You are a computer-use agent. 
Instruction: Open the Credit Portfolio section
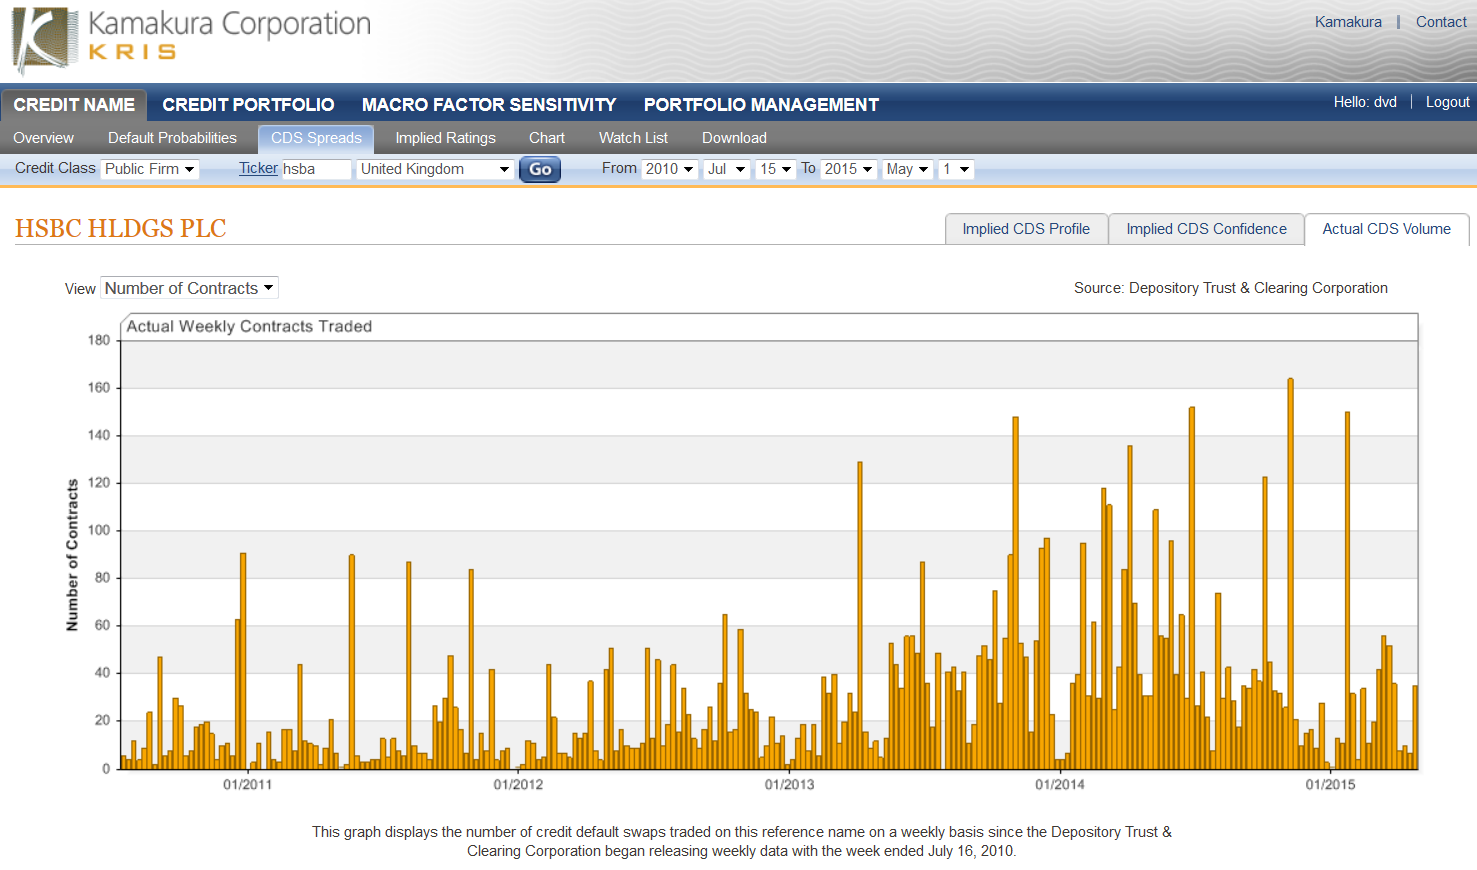click(x=247, y=104)
